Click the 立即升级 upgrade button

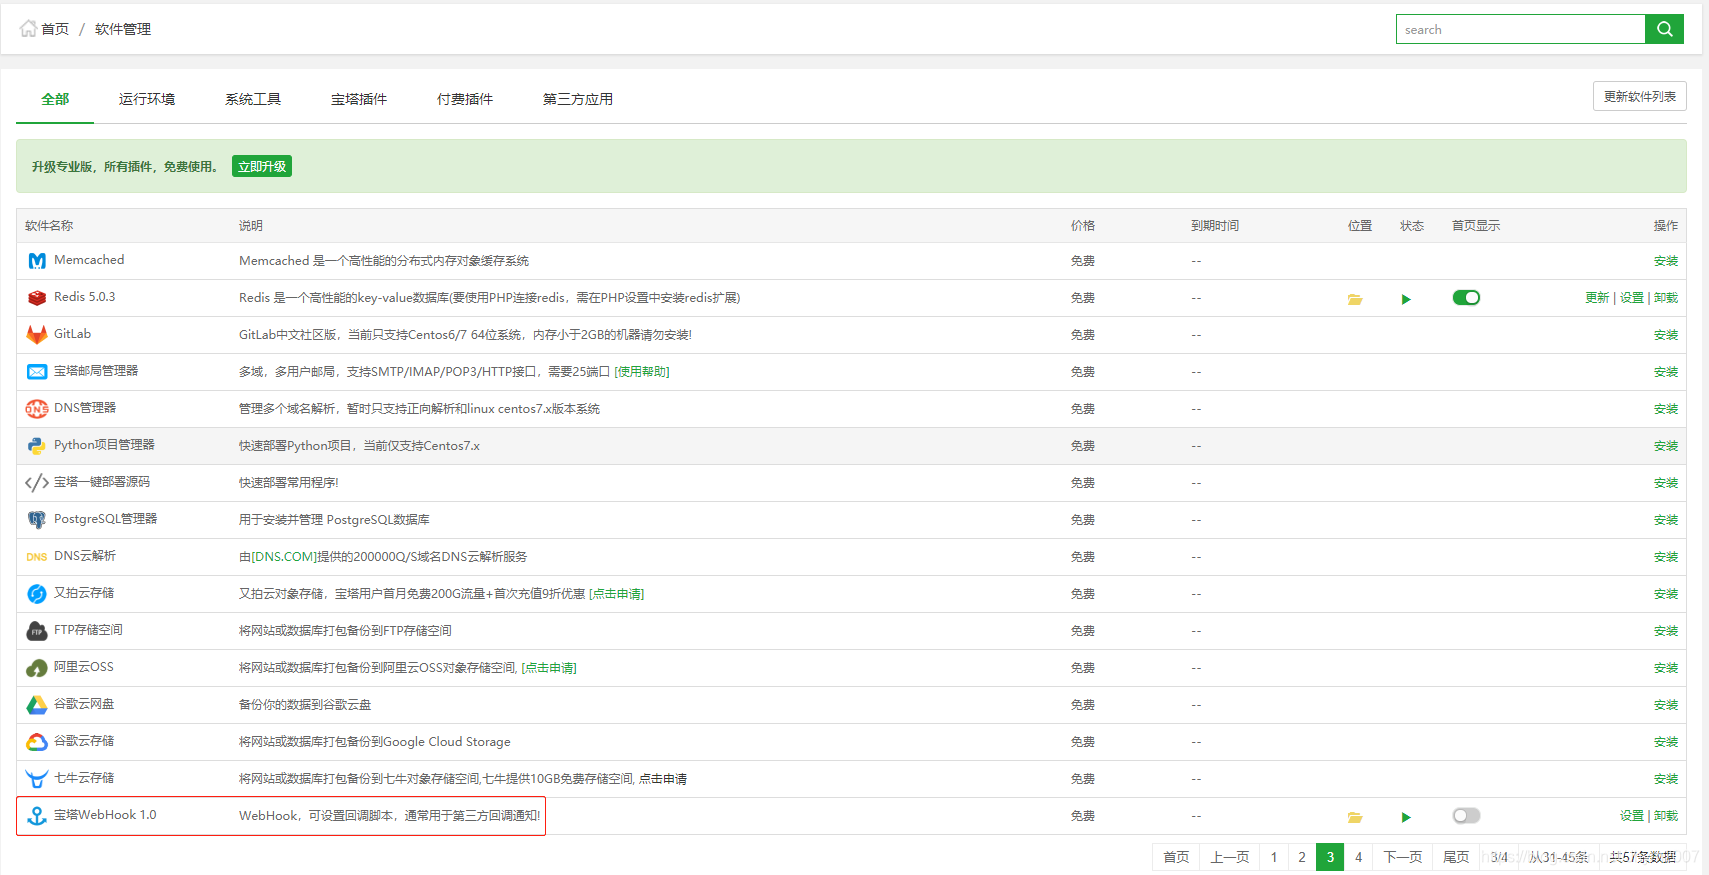[x=262, y=166]
